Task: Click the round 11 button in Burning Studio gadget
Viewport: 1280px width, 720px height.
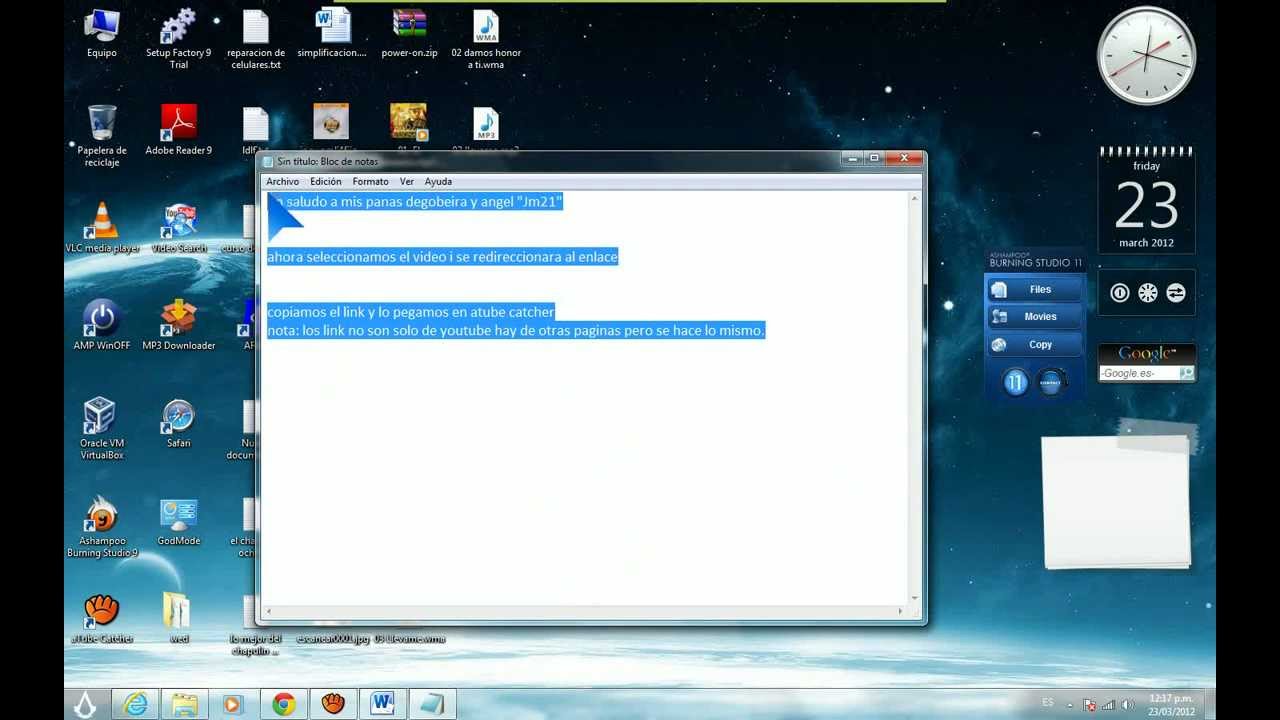Action: pos(1015,382)
